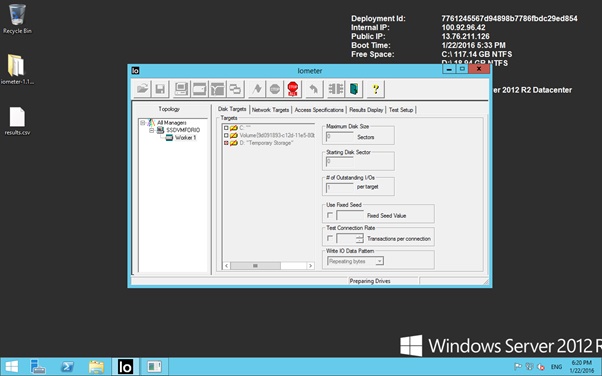Screen dimensions: 602x376
Task: Click the Preparing Drives status bar text
Action: [x=370, y=281]
